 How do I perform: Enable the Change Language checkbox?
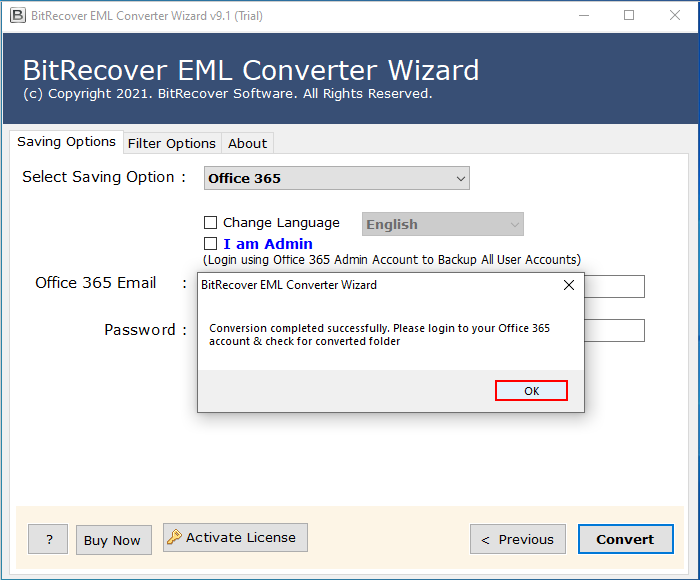coord(210,223)
